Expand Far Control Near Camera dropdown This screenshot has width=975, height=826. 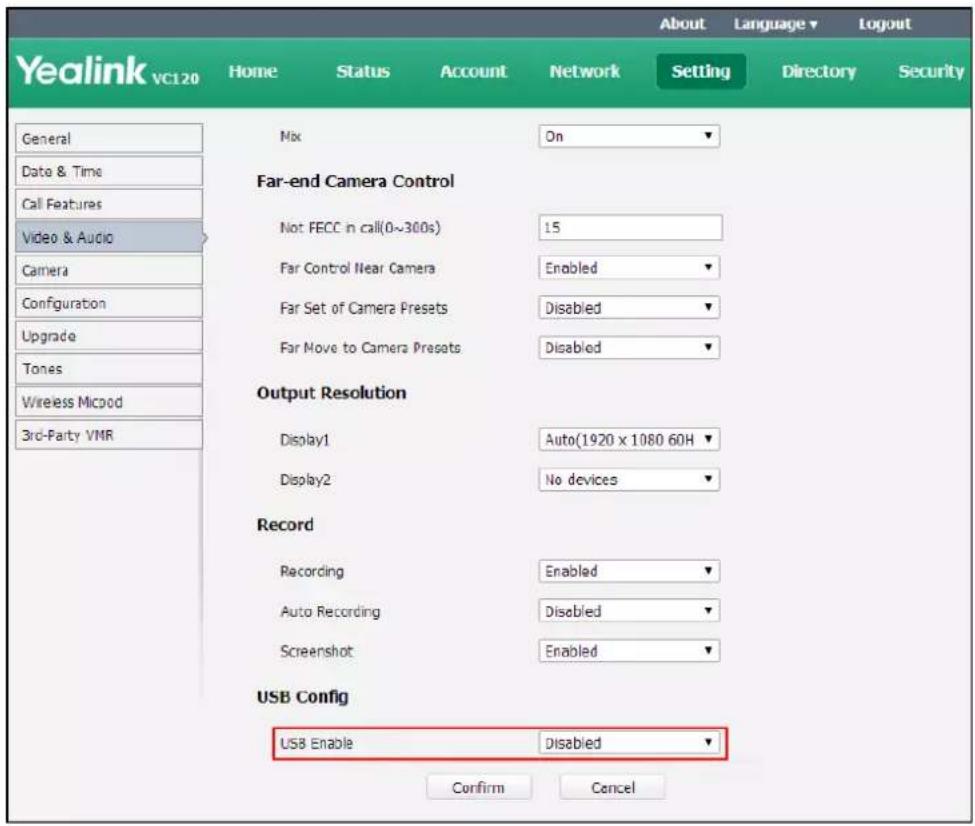click(629, 267)
